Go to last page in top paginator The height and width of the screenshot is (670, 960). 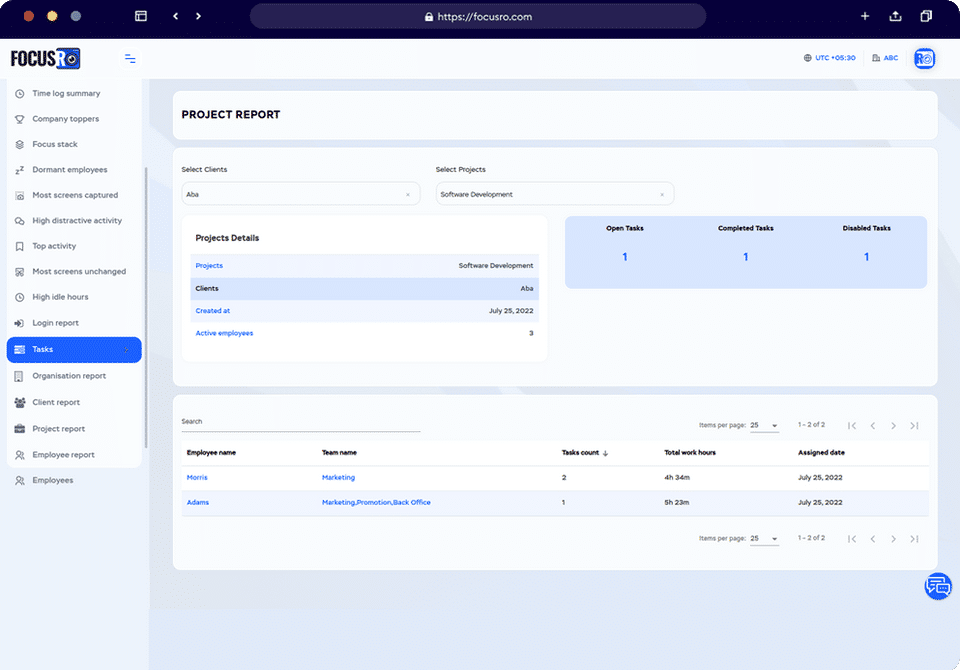coord(914,426)
